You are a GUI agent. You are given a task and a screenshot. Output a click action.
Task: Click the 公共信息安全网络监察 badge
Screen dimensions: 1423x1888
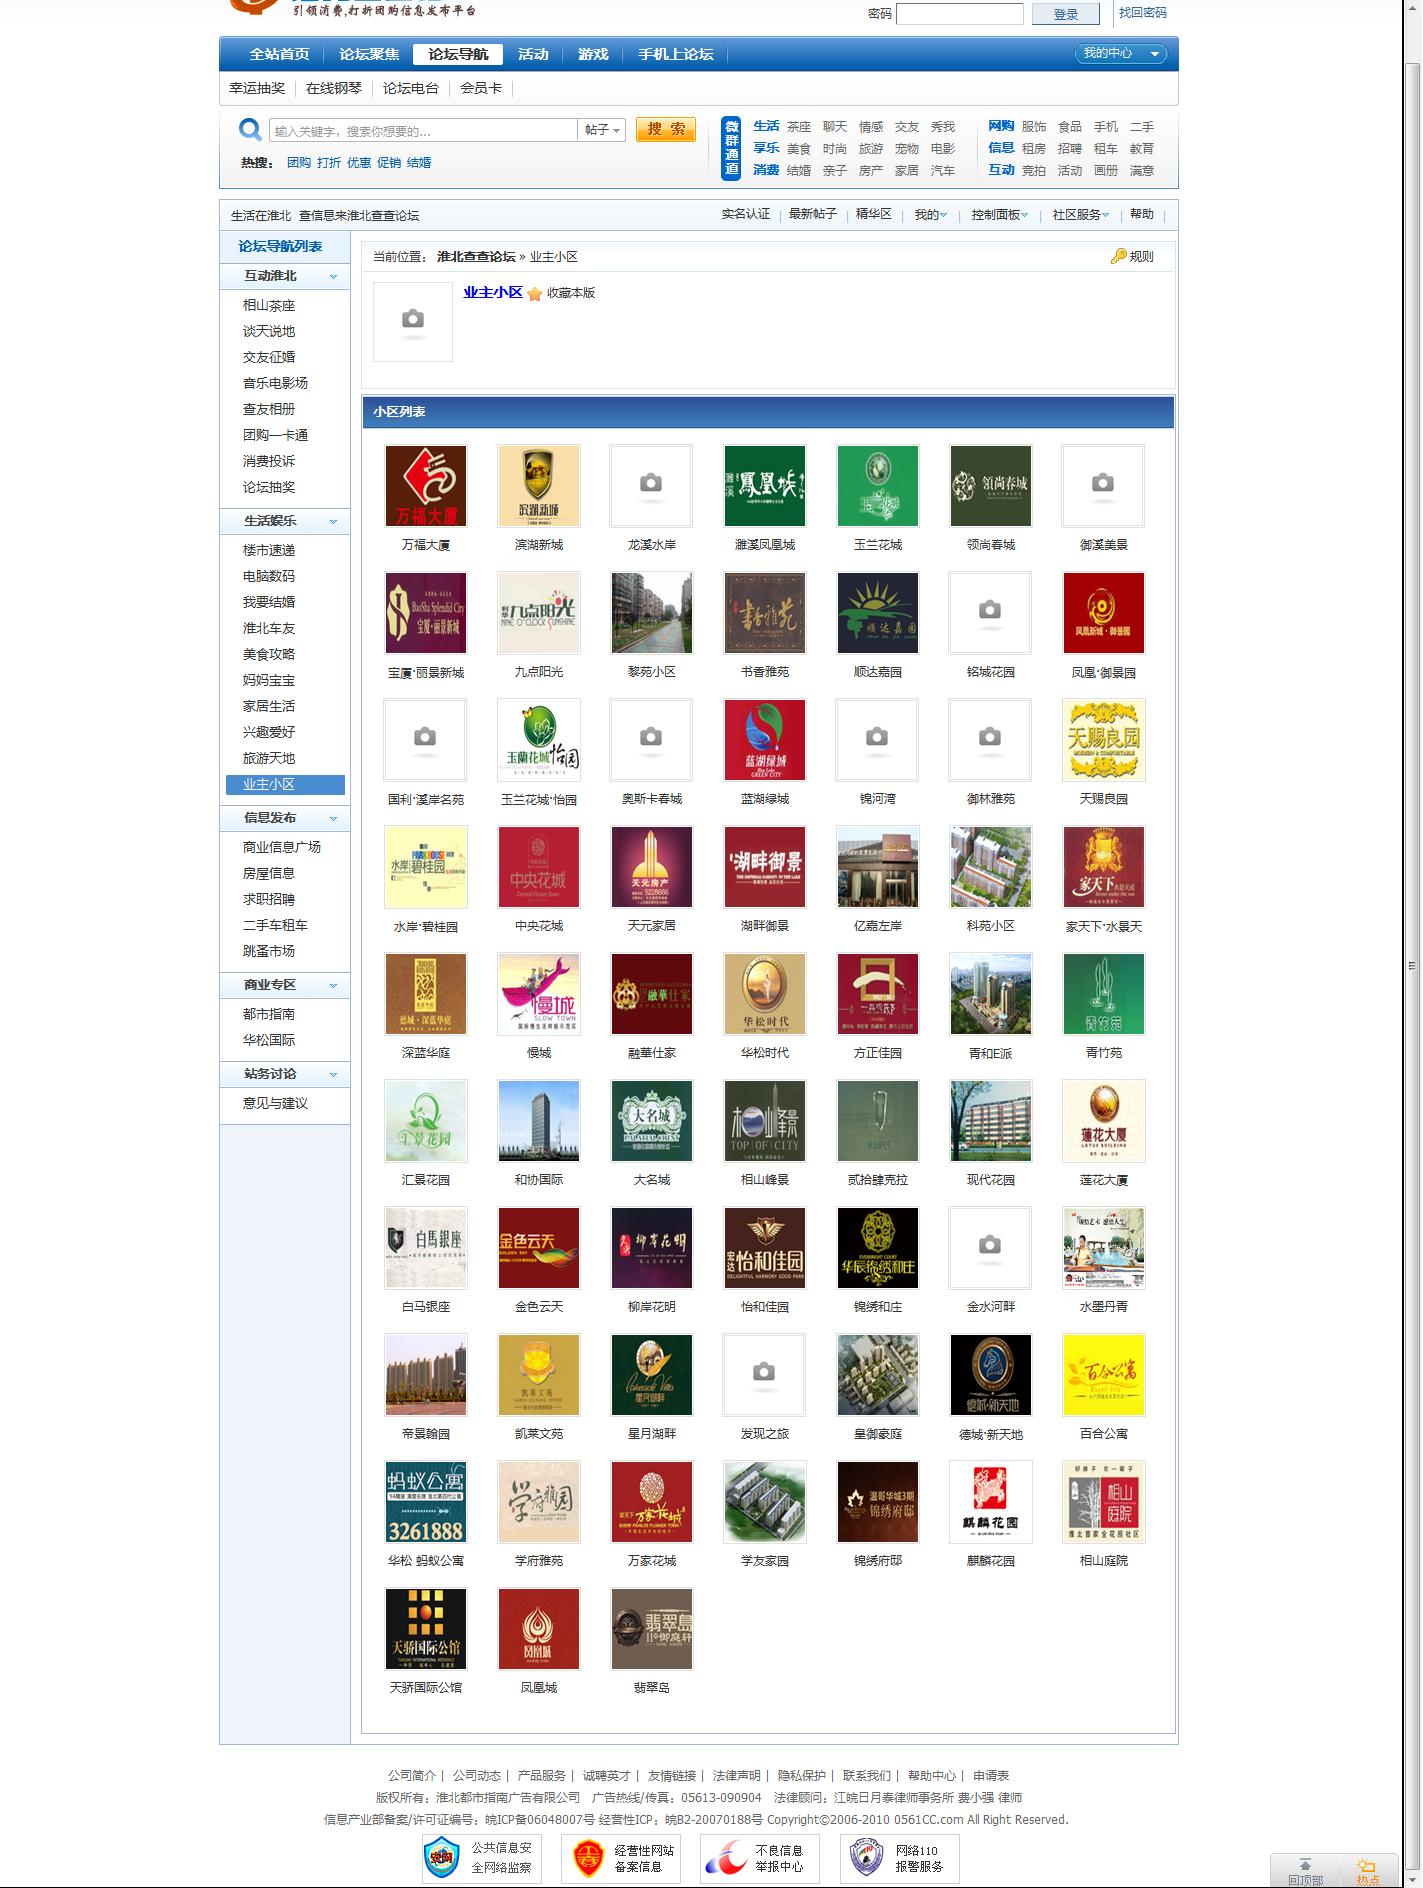(x=481, y=1859)
